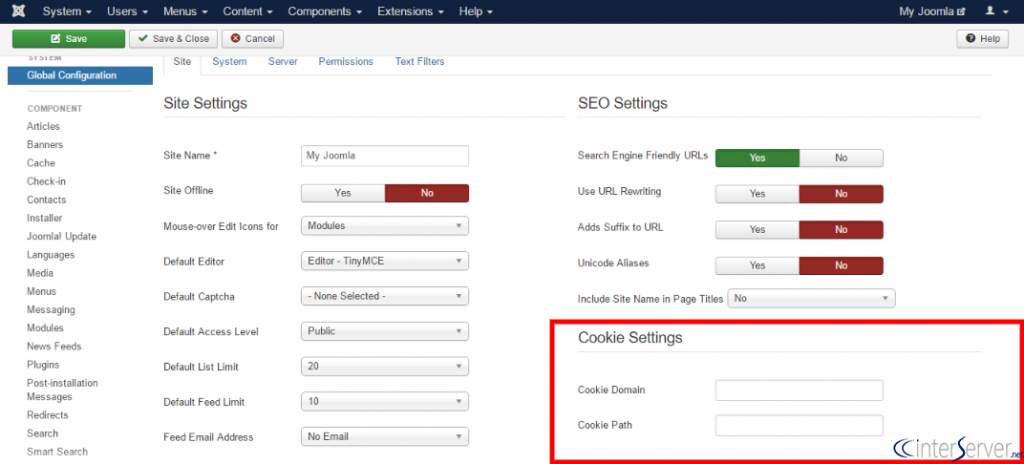Set Unicode Aliases to No
The height and width of the screenshot is (464, 1024).
[841, 265]
